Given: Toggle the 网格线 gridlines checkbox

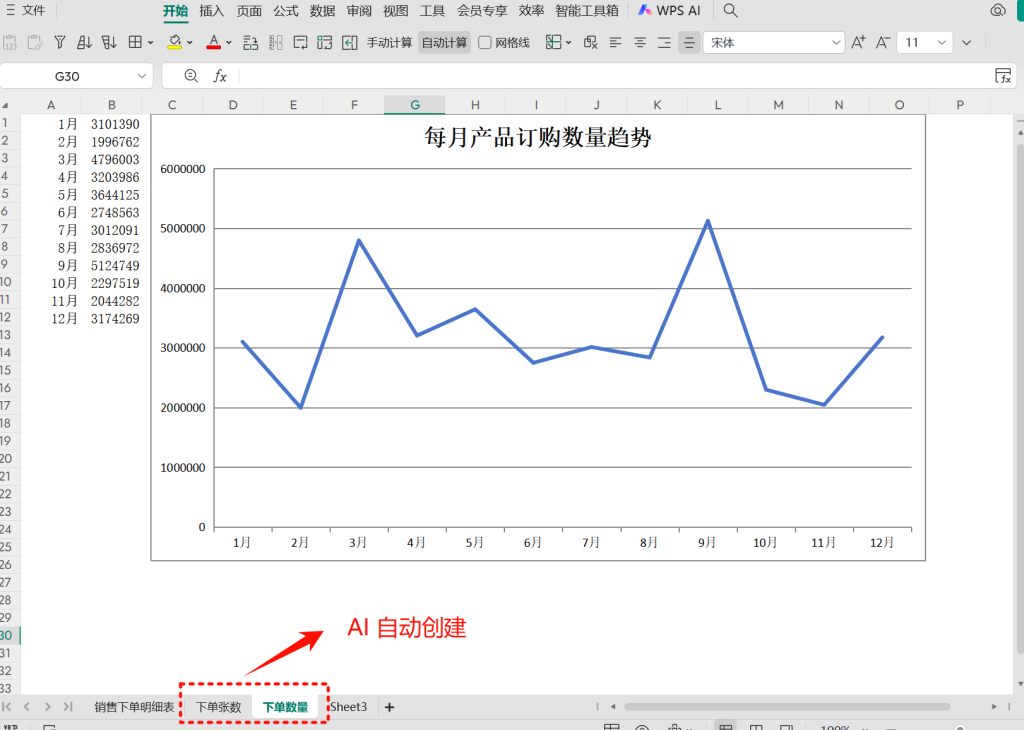Looking at the screenshot, I should [485, 42].
